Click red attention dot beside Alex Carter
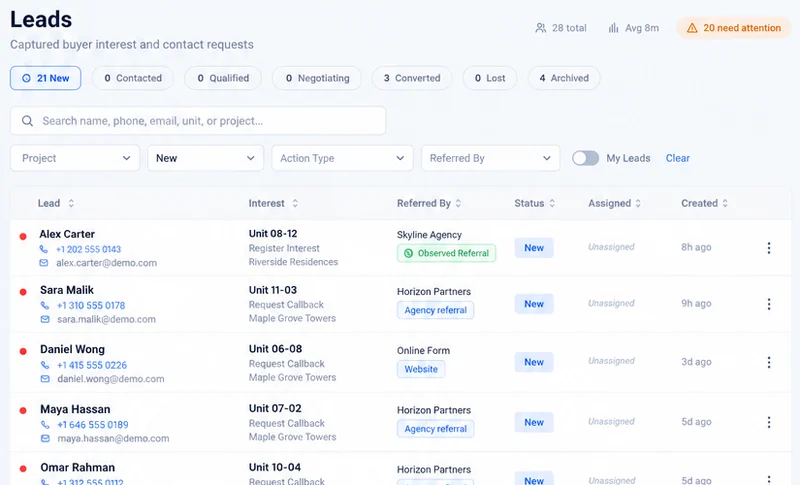This screenshot has height=485, width=800. click(23, 236)
